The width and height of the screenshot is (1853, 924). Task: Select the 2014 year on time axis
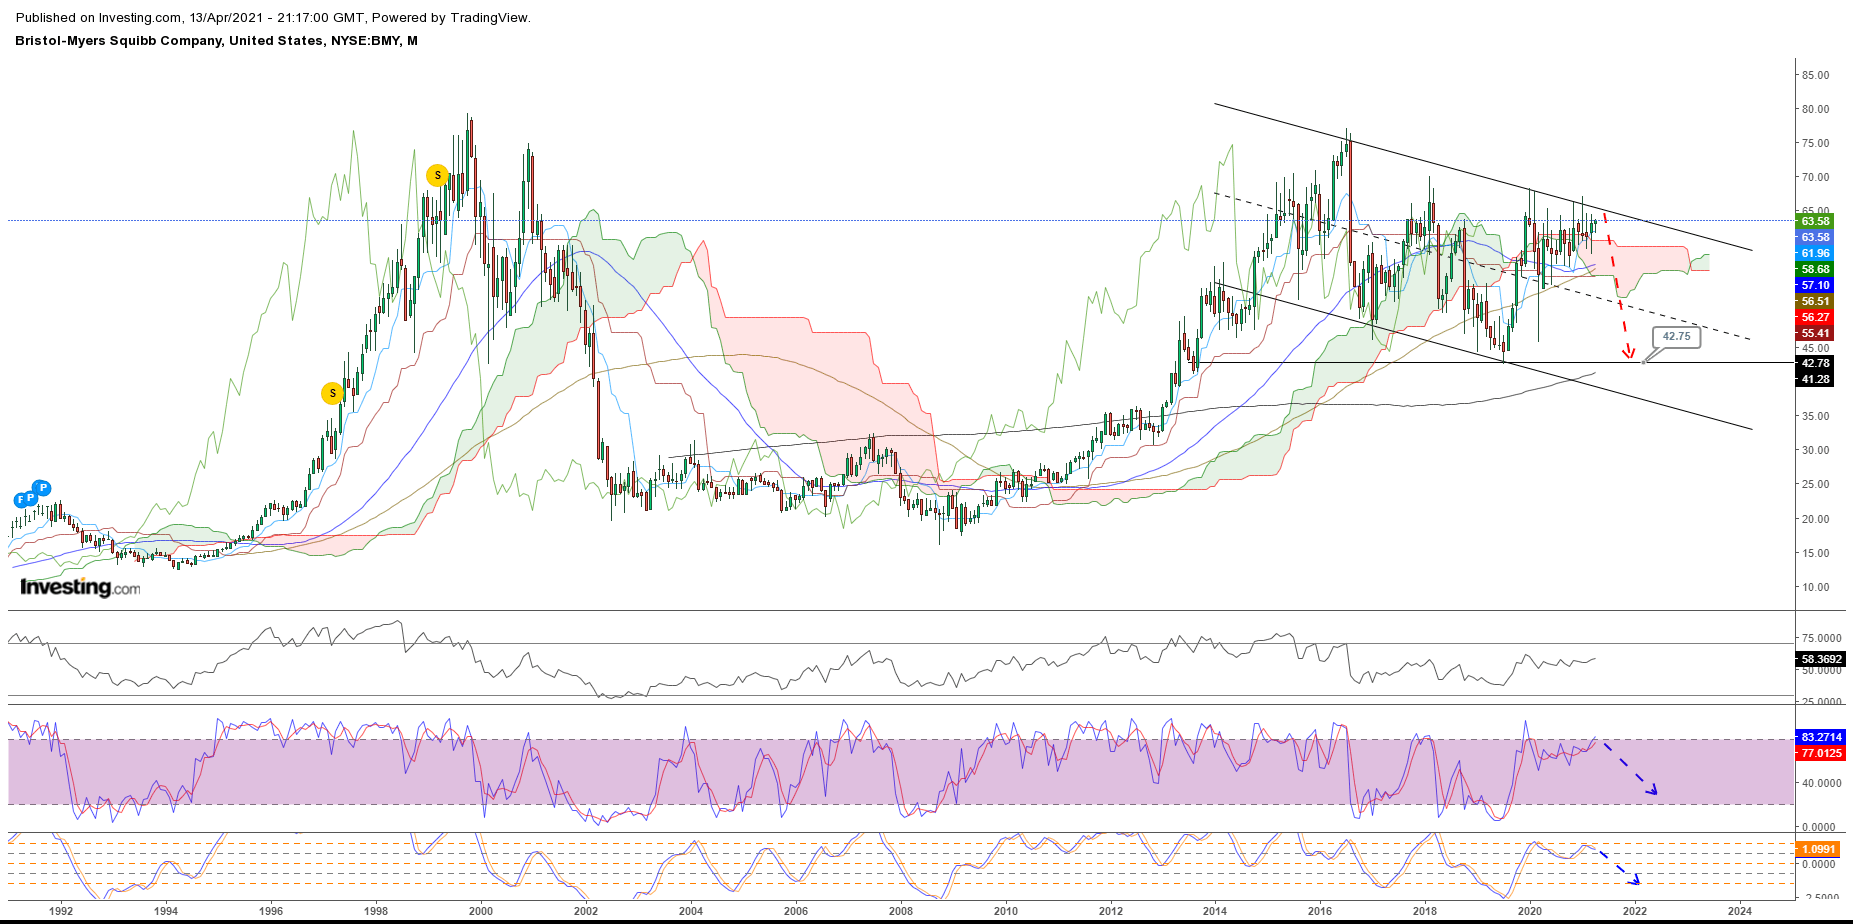(x=1215, y=911)
